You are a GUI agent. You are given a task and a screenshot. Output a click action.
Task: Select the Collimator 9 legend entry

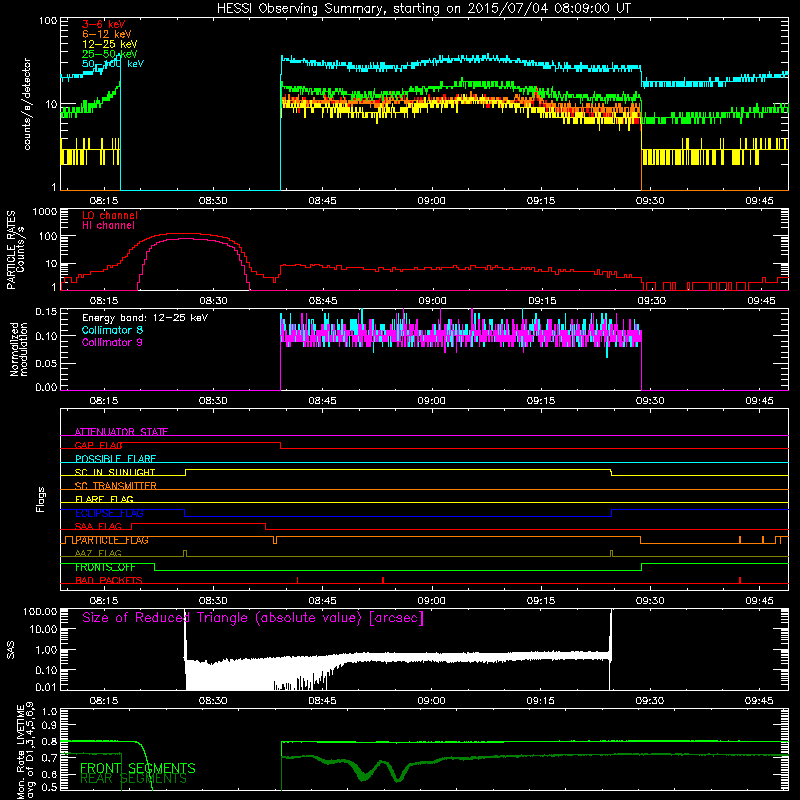click(x=112, y=342)
